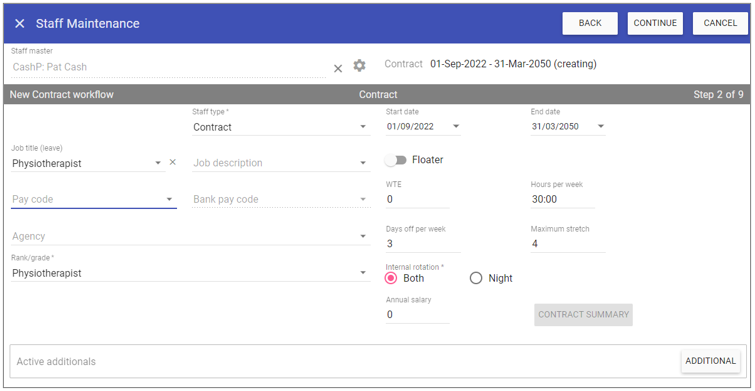The width and height of the screenshot is (755, 391).
Task: Close Staff Maintenance with the X icon
Action: [19, 24]
